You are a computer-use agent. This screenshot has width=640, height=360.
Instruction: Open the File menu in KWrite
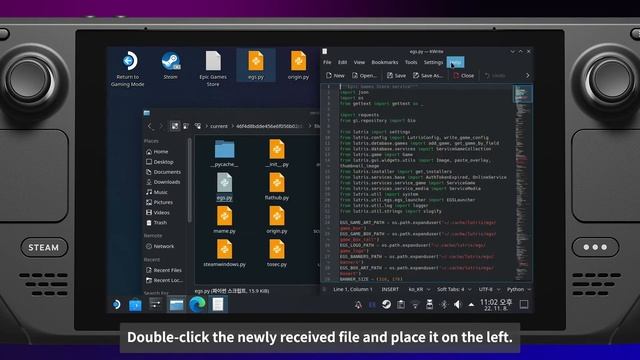coord(327,62)
